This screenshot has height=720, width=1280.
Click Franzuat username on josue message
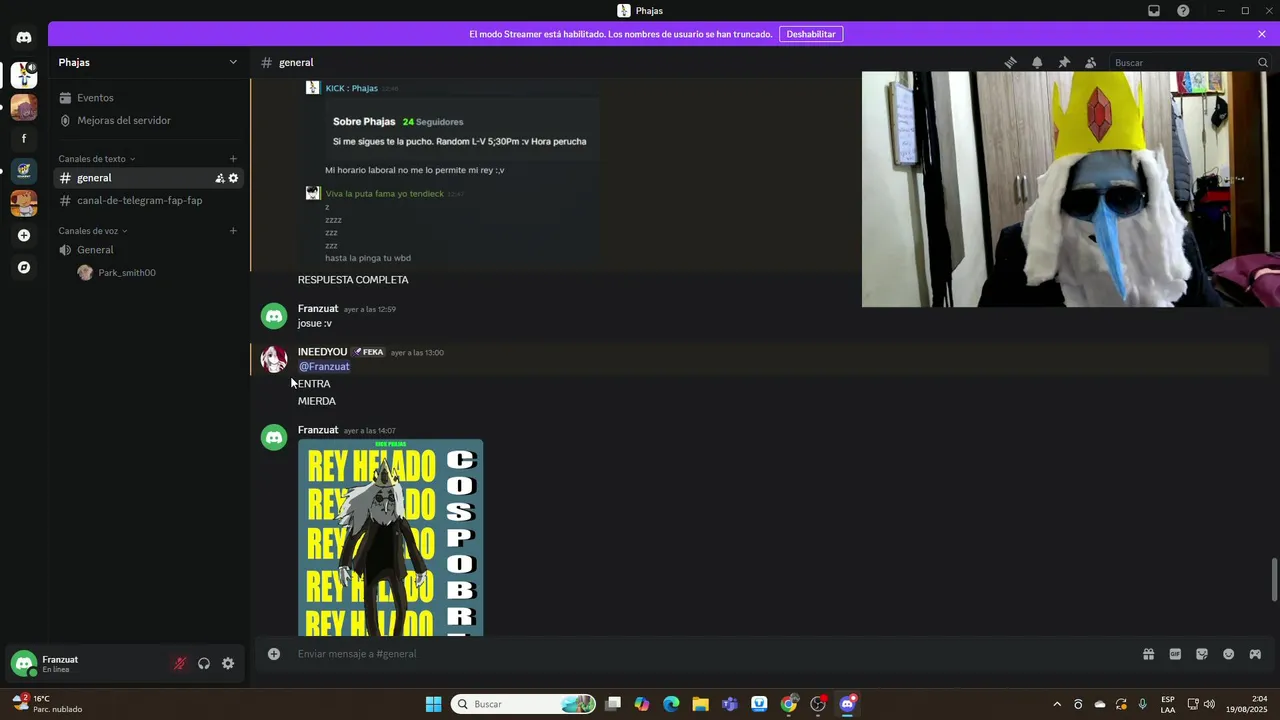pyautogui.click(x=318, y=309)
